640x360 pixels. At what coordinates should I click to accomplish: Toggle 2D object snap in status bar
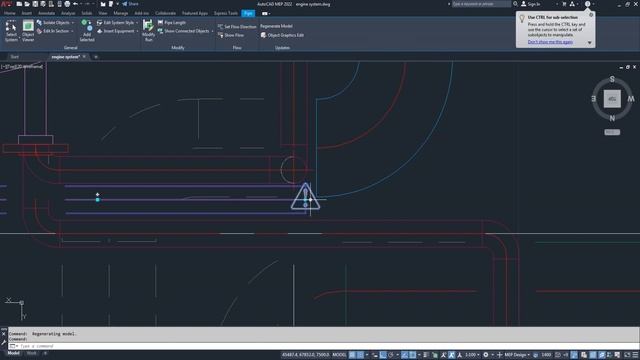click(x=413, y=355)
